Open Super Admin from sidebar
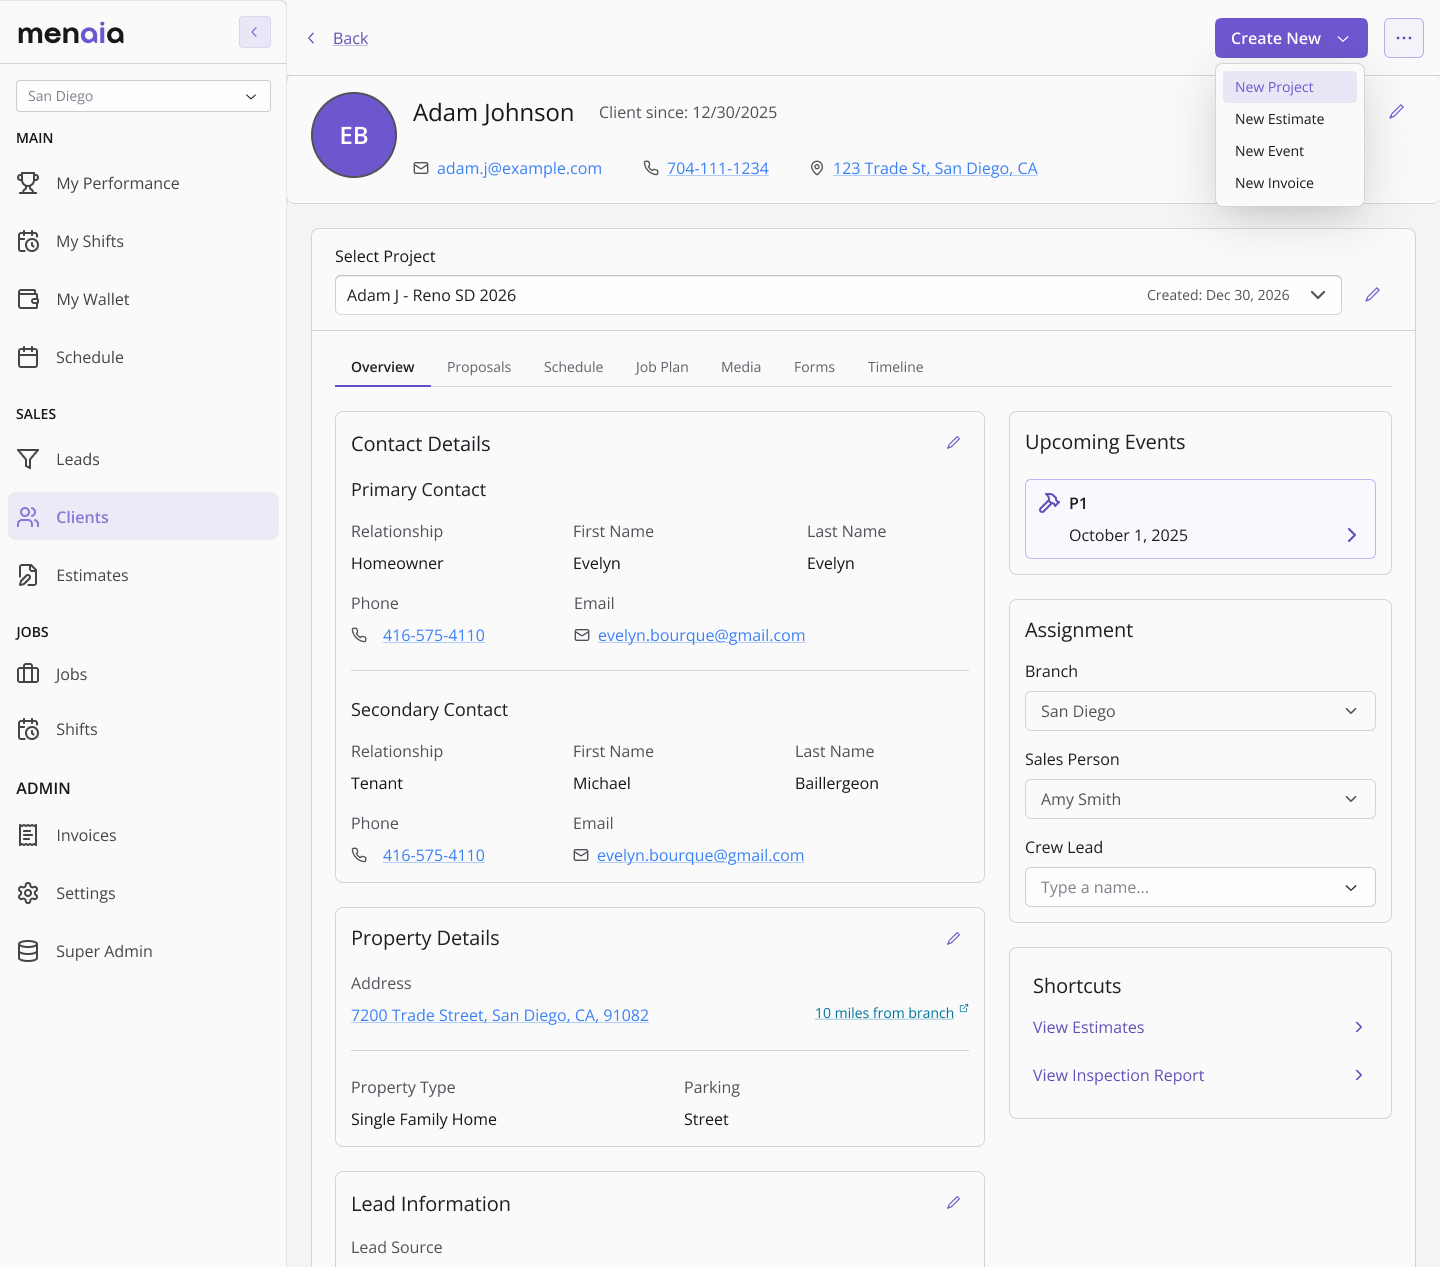Viewport: 1440px width, 1267px height. pyautogui.click(x=143, y=951)
